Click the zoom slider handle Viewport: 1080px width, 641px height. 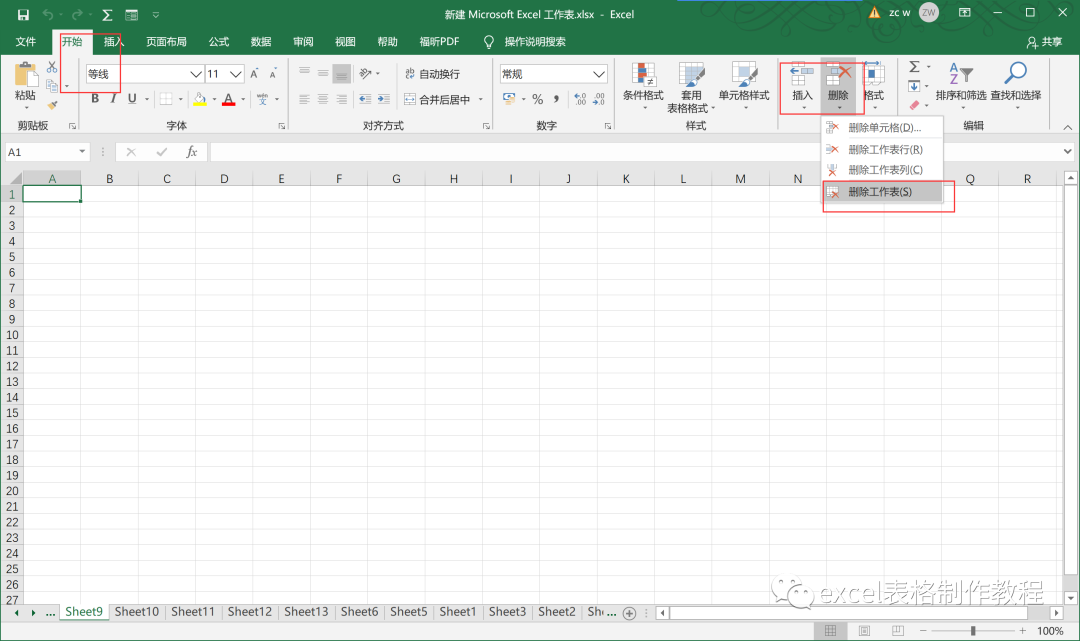[x=973, y=631]
